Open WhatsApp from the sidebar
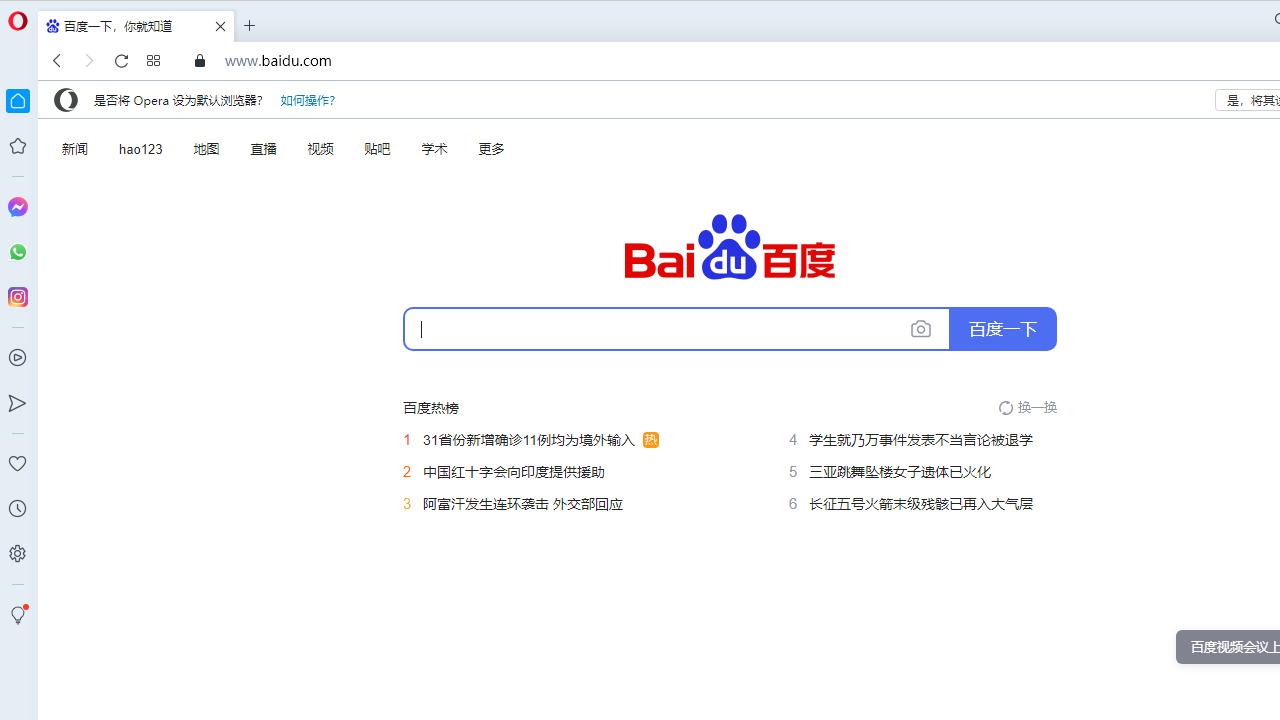Viewport: 1280px width, 720px height. pyautogui.click(x=17, y=252)
